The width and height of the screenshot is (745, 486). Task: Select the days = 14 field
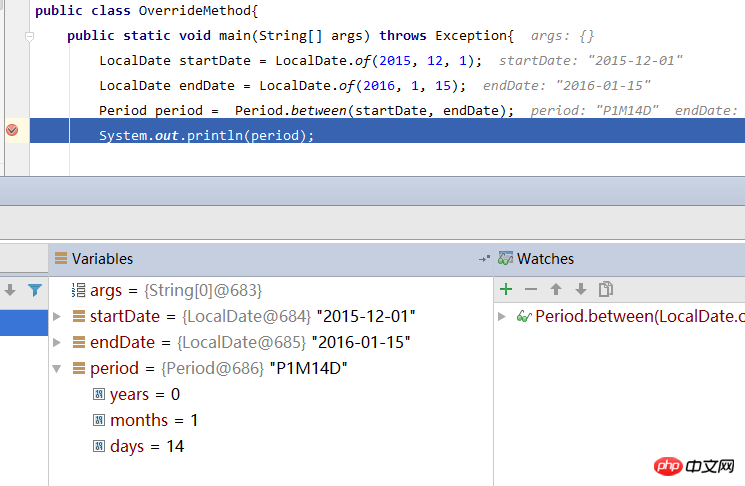(147, 447)
